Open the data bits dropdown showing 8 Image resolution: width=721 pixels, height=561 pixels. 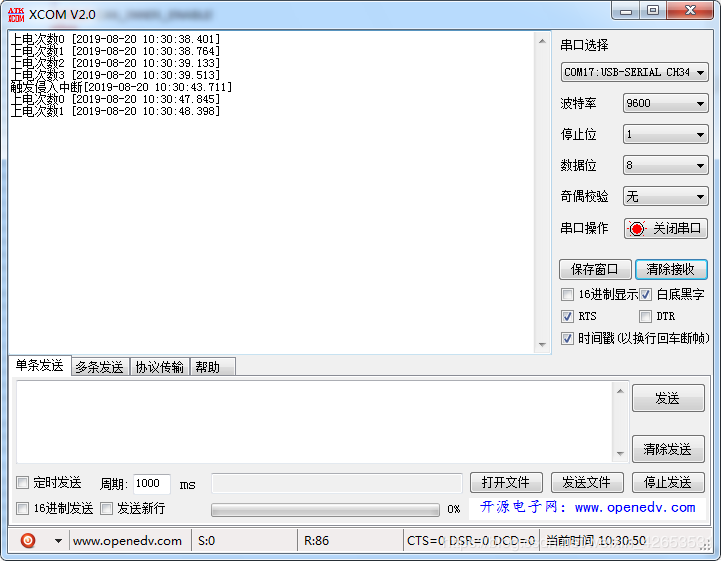point(665,165)
